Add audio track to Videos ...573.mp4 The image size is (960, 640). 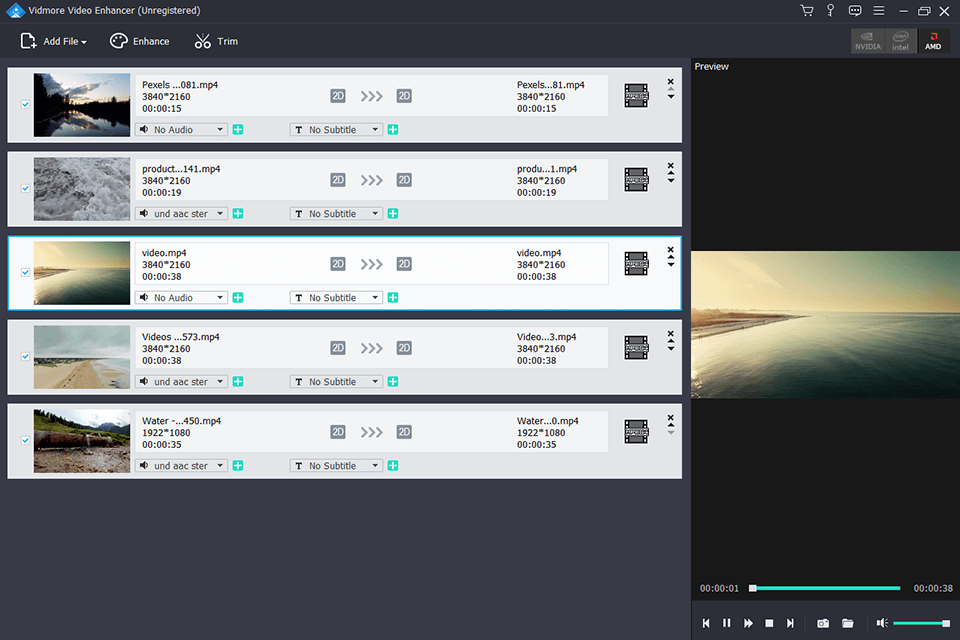(x=238, y=382)
